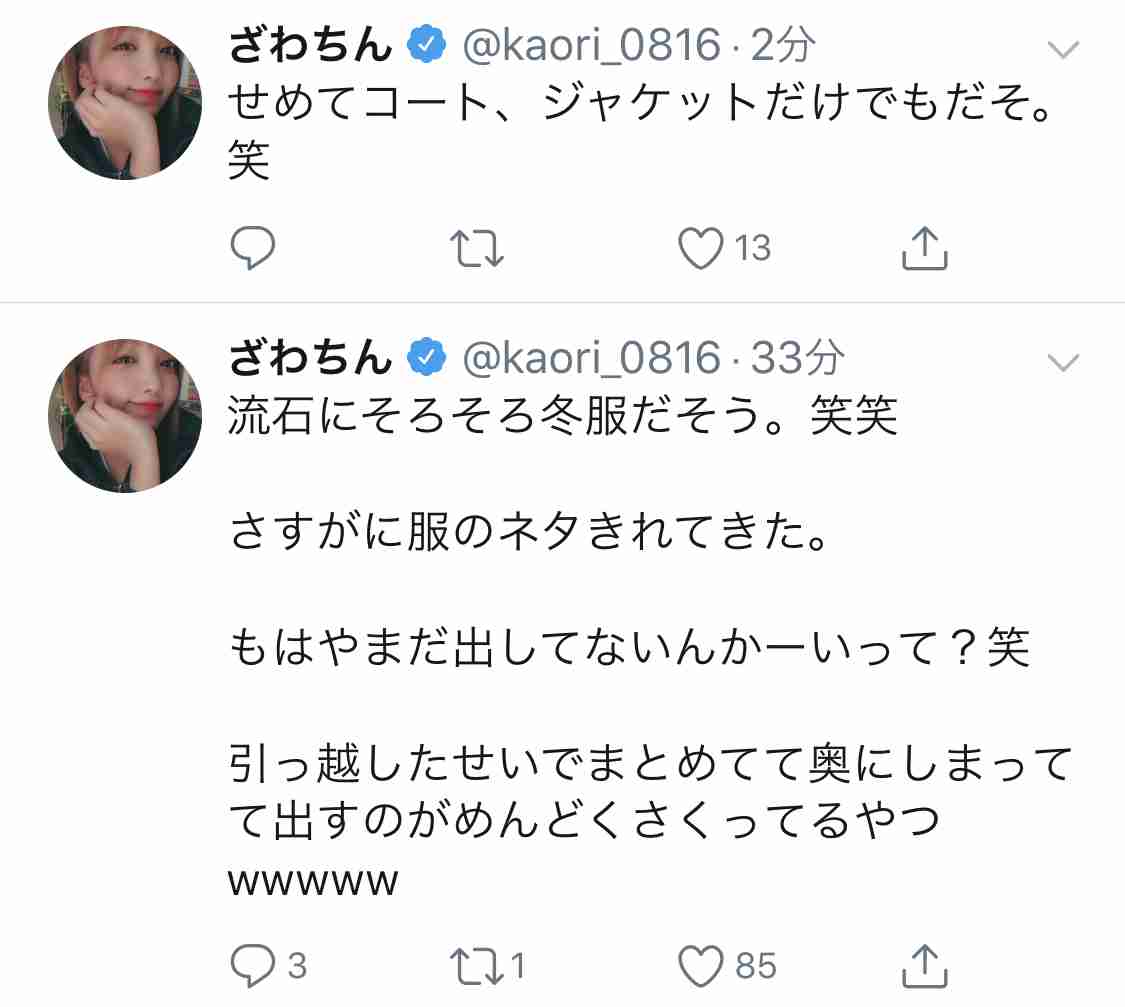Reply to the コート、ジャケット tweet

(x=253, y=248)
